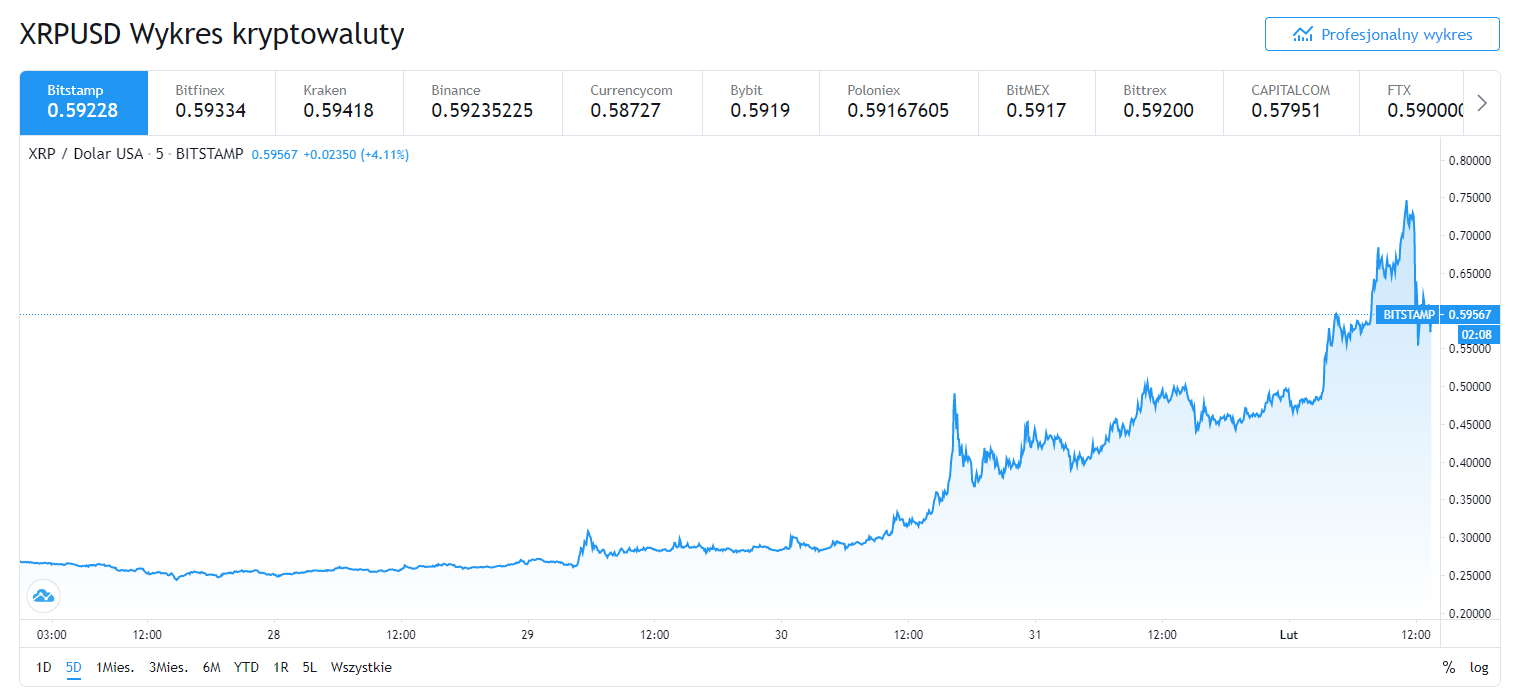Select the BitMEX exchange tab

point(1037,103)
